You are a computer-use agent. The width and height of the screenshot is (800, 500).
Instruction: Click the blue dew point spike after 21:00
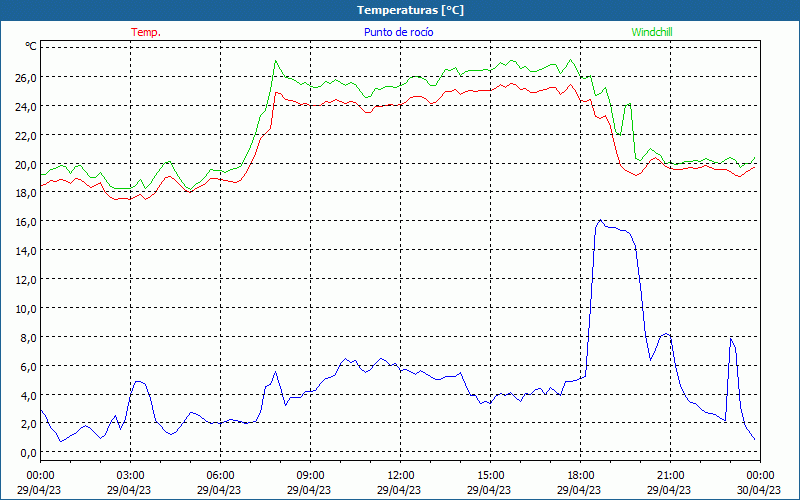(x=731, y=339)
